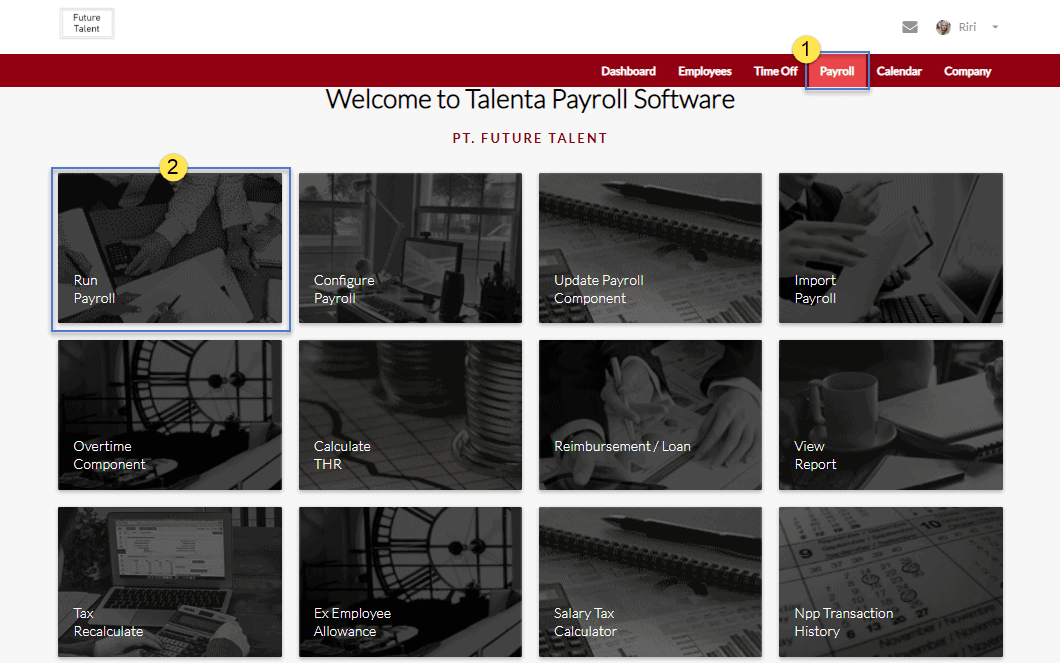Open the Payroll menu tab
Viewport: 1060px width, 663px height.
pyautogui.click(x=837, y=71)
